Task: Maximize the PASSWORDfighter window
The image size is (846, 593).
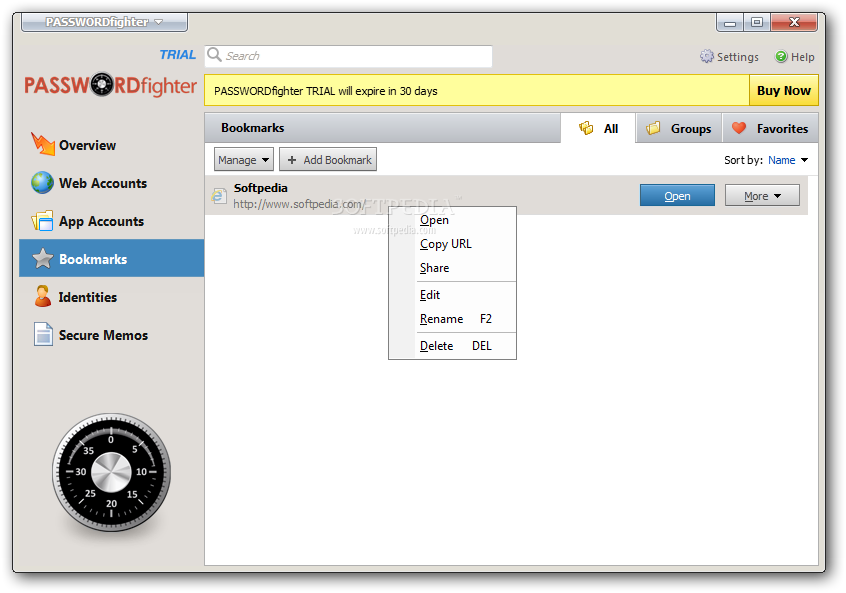Action: [x=757, y=22]
